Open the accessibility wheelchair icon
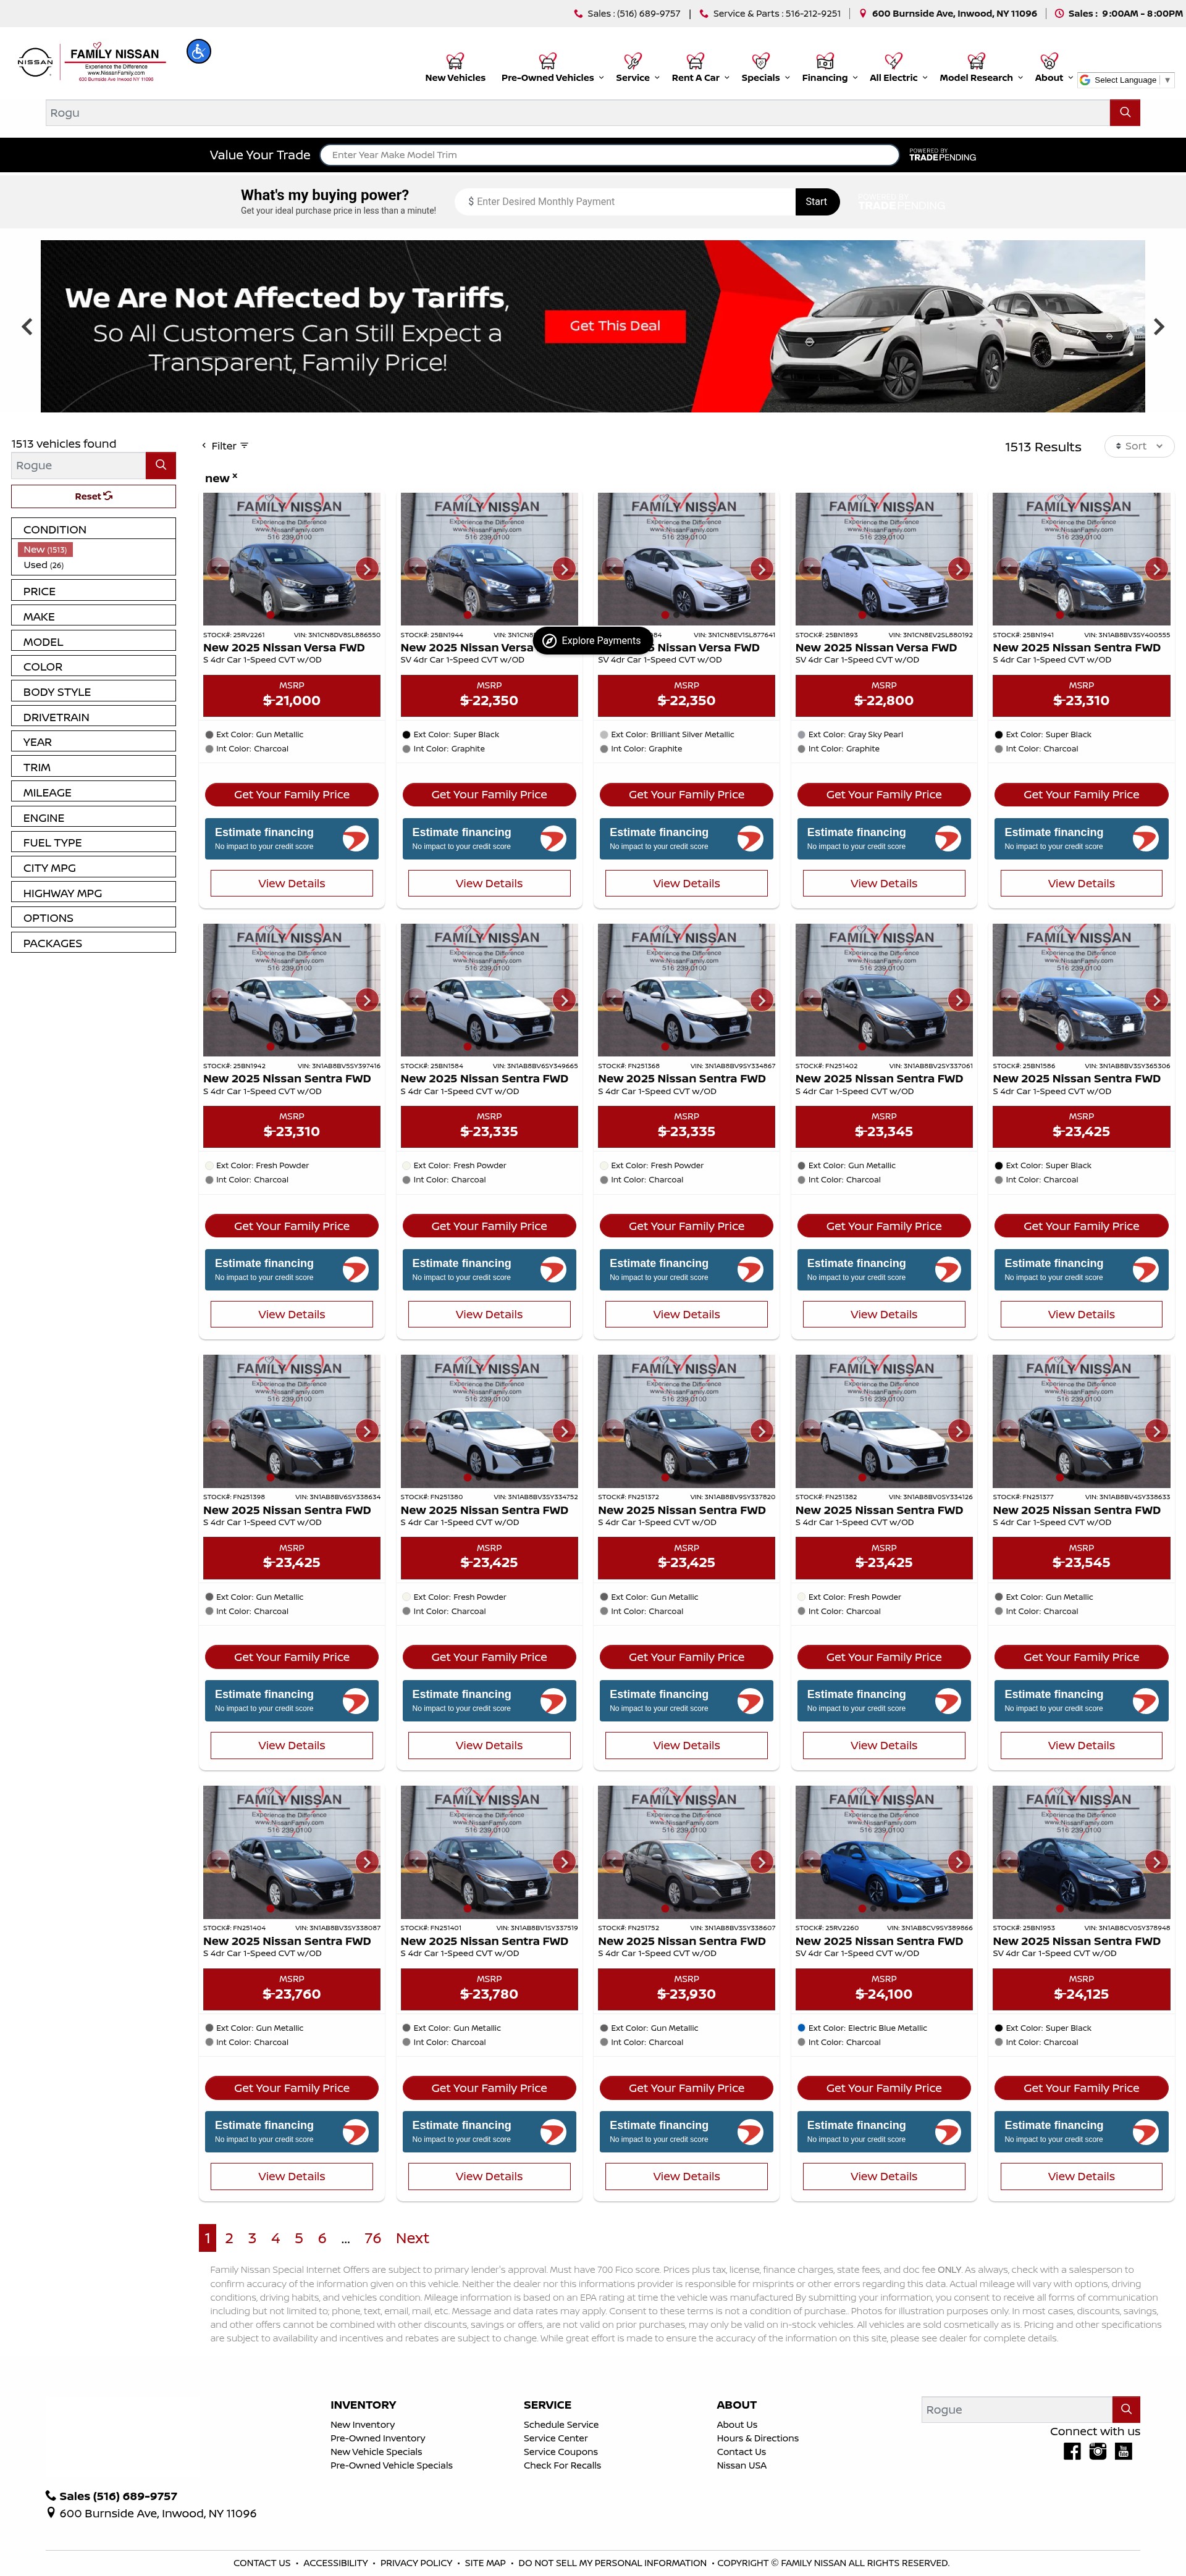The image size is (1186, 2576). pos(199,51)
